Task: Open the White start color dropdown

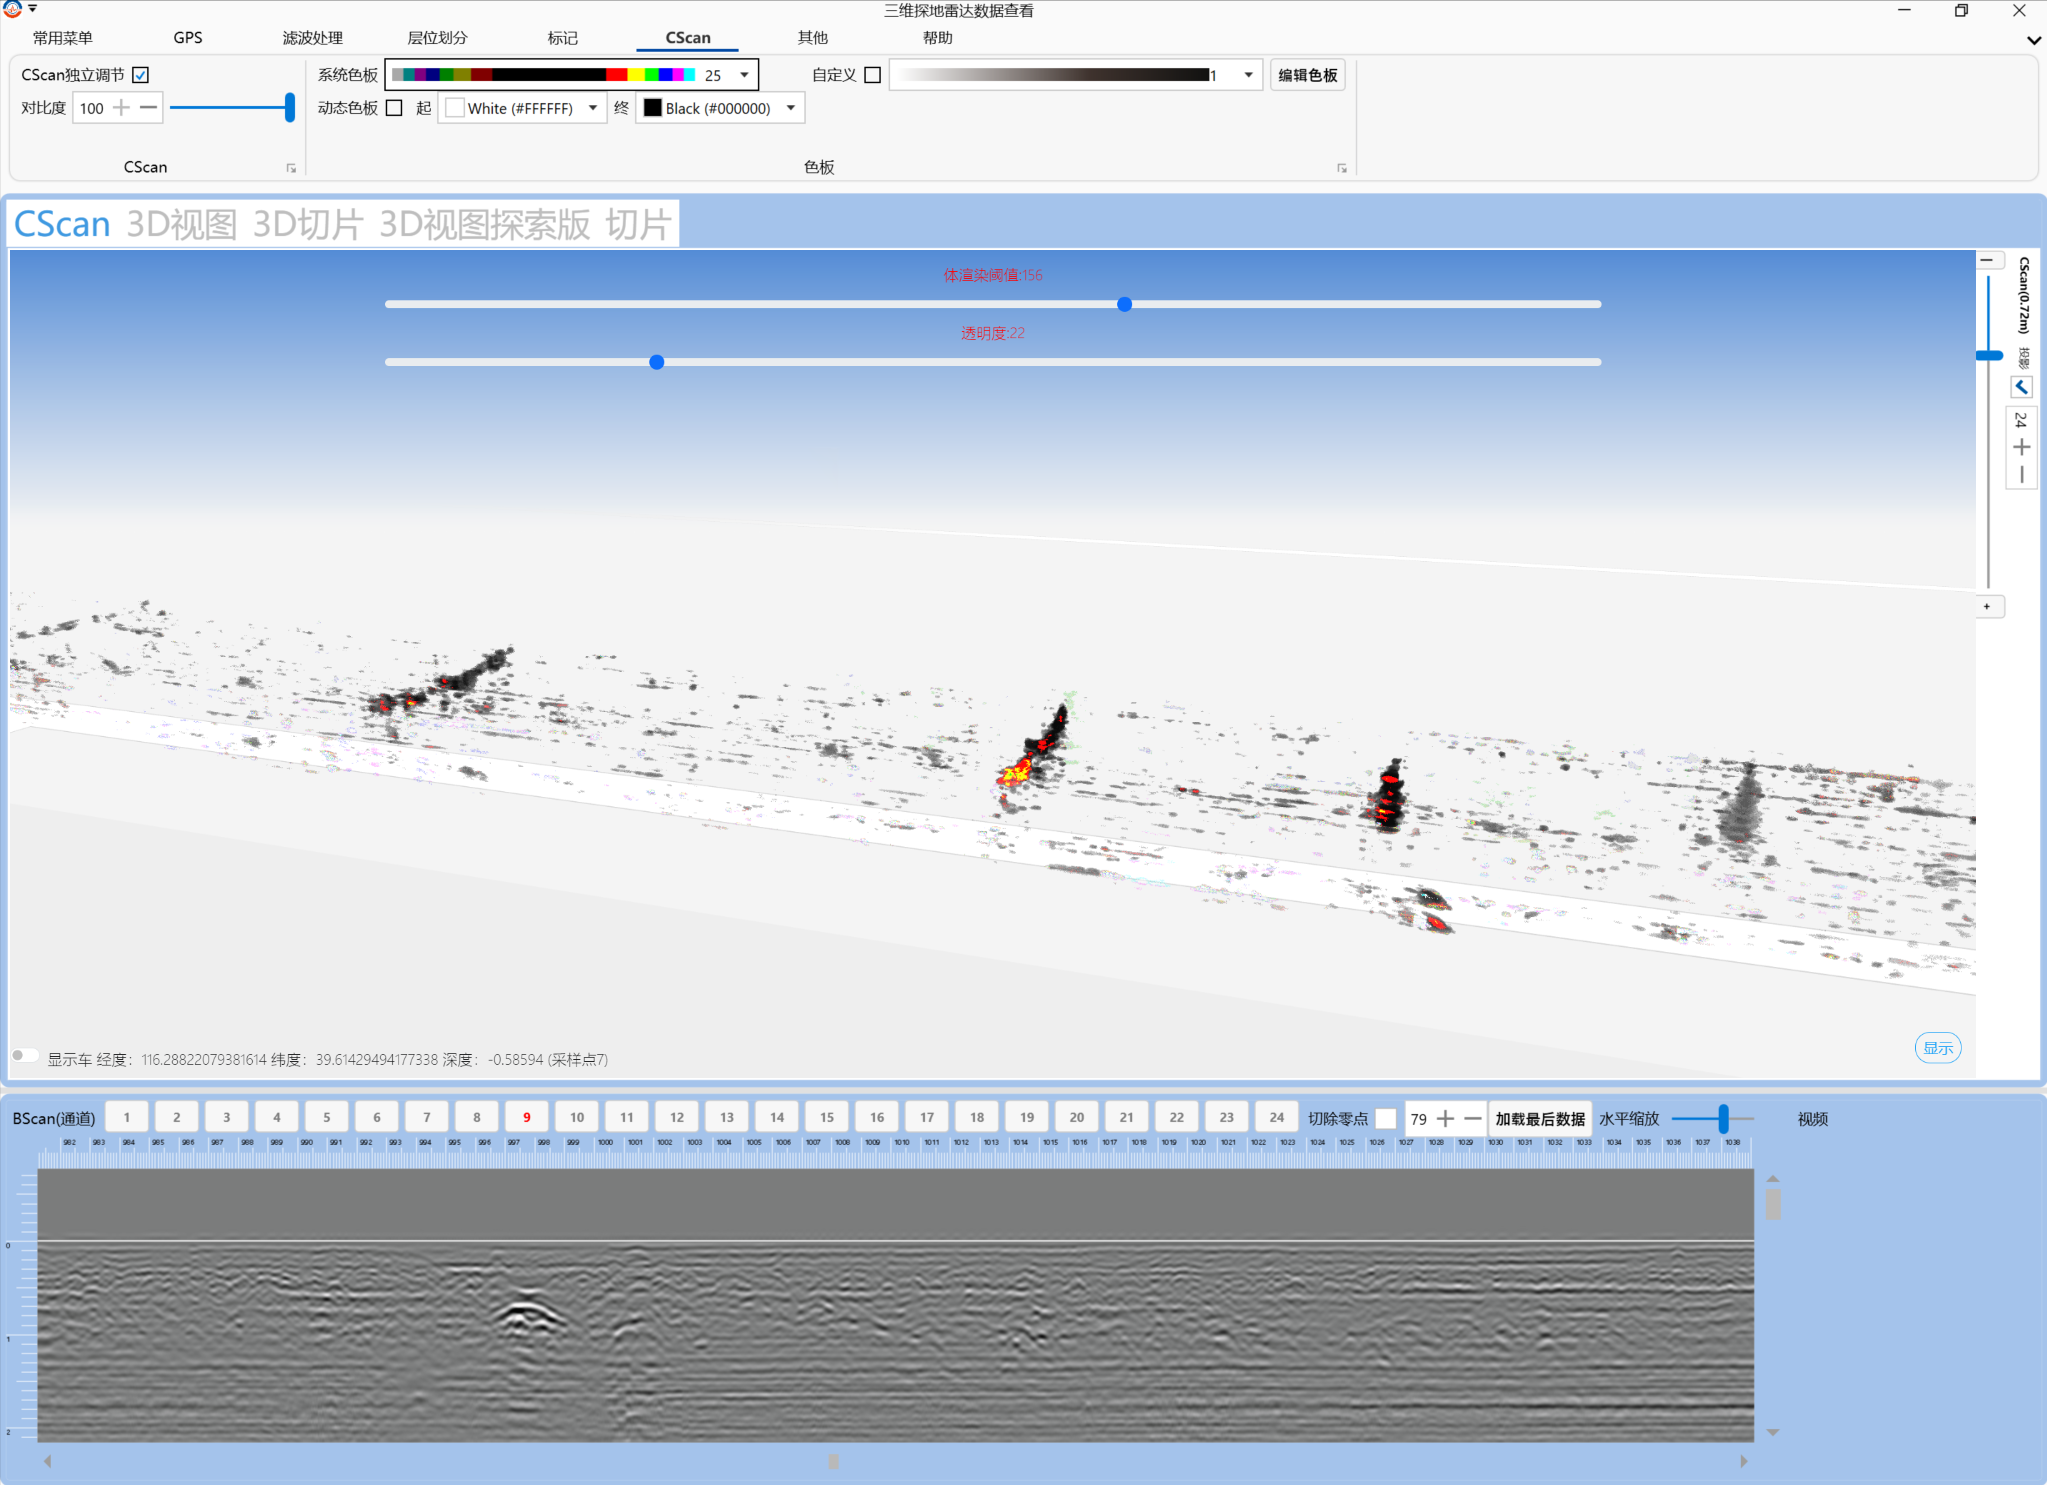Action: pos(593,108)
